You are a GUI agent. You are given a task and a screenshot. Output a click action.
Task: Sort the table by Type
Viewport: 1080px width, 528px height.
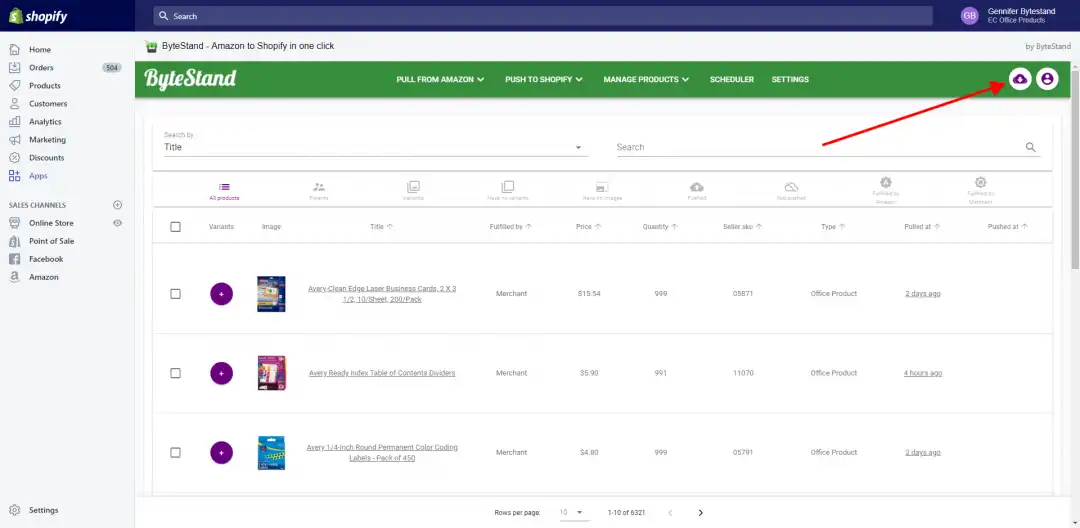coord(833,226)
